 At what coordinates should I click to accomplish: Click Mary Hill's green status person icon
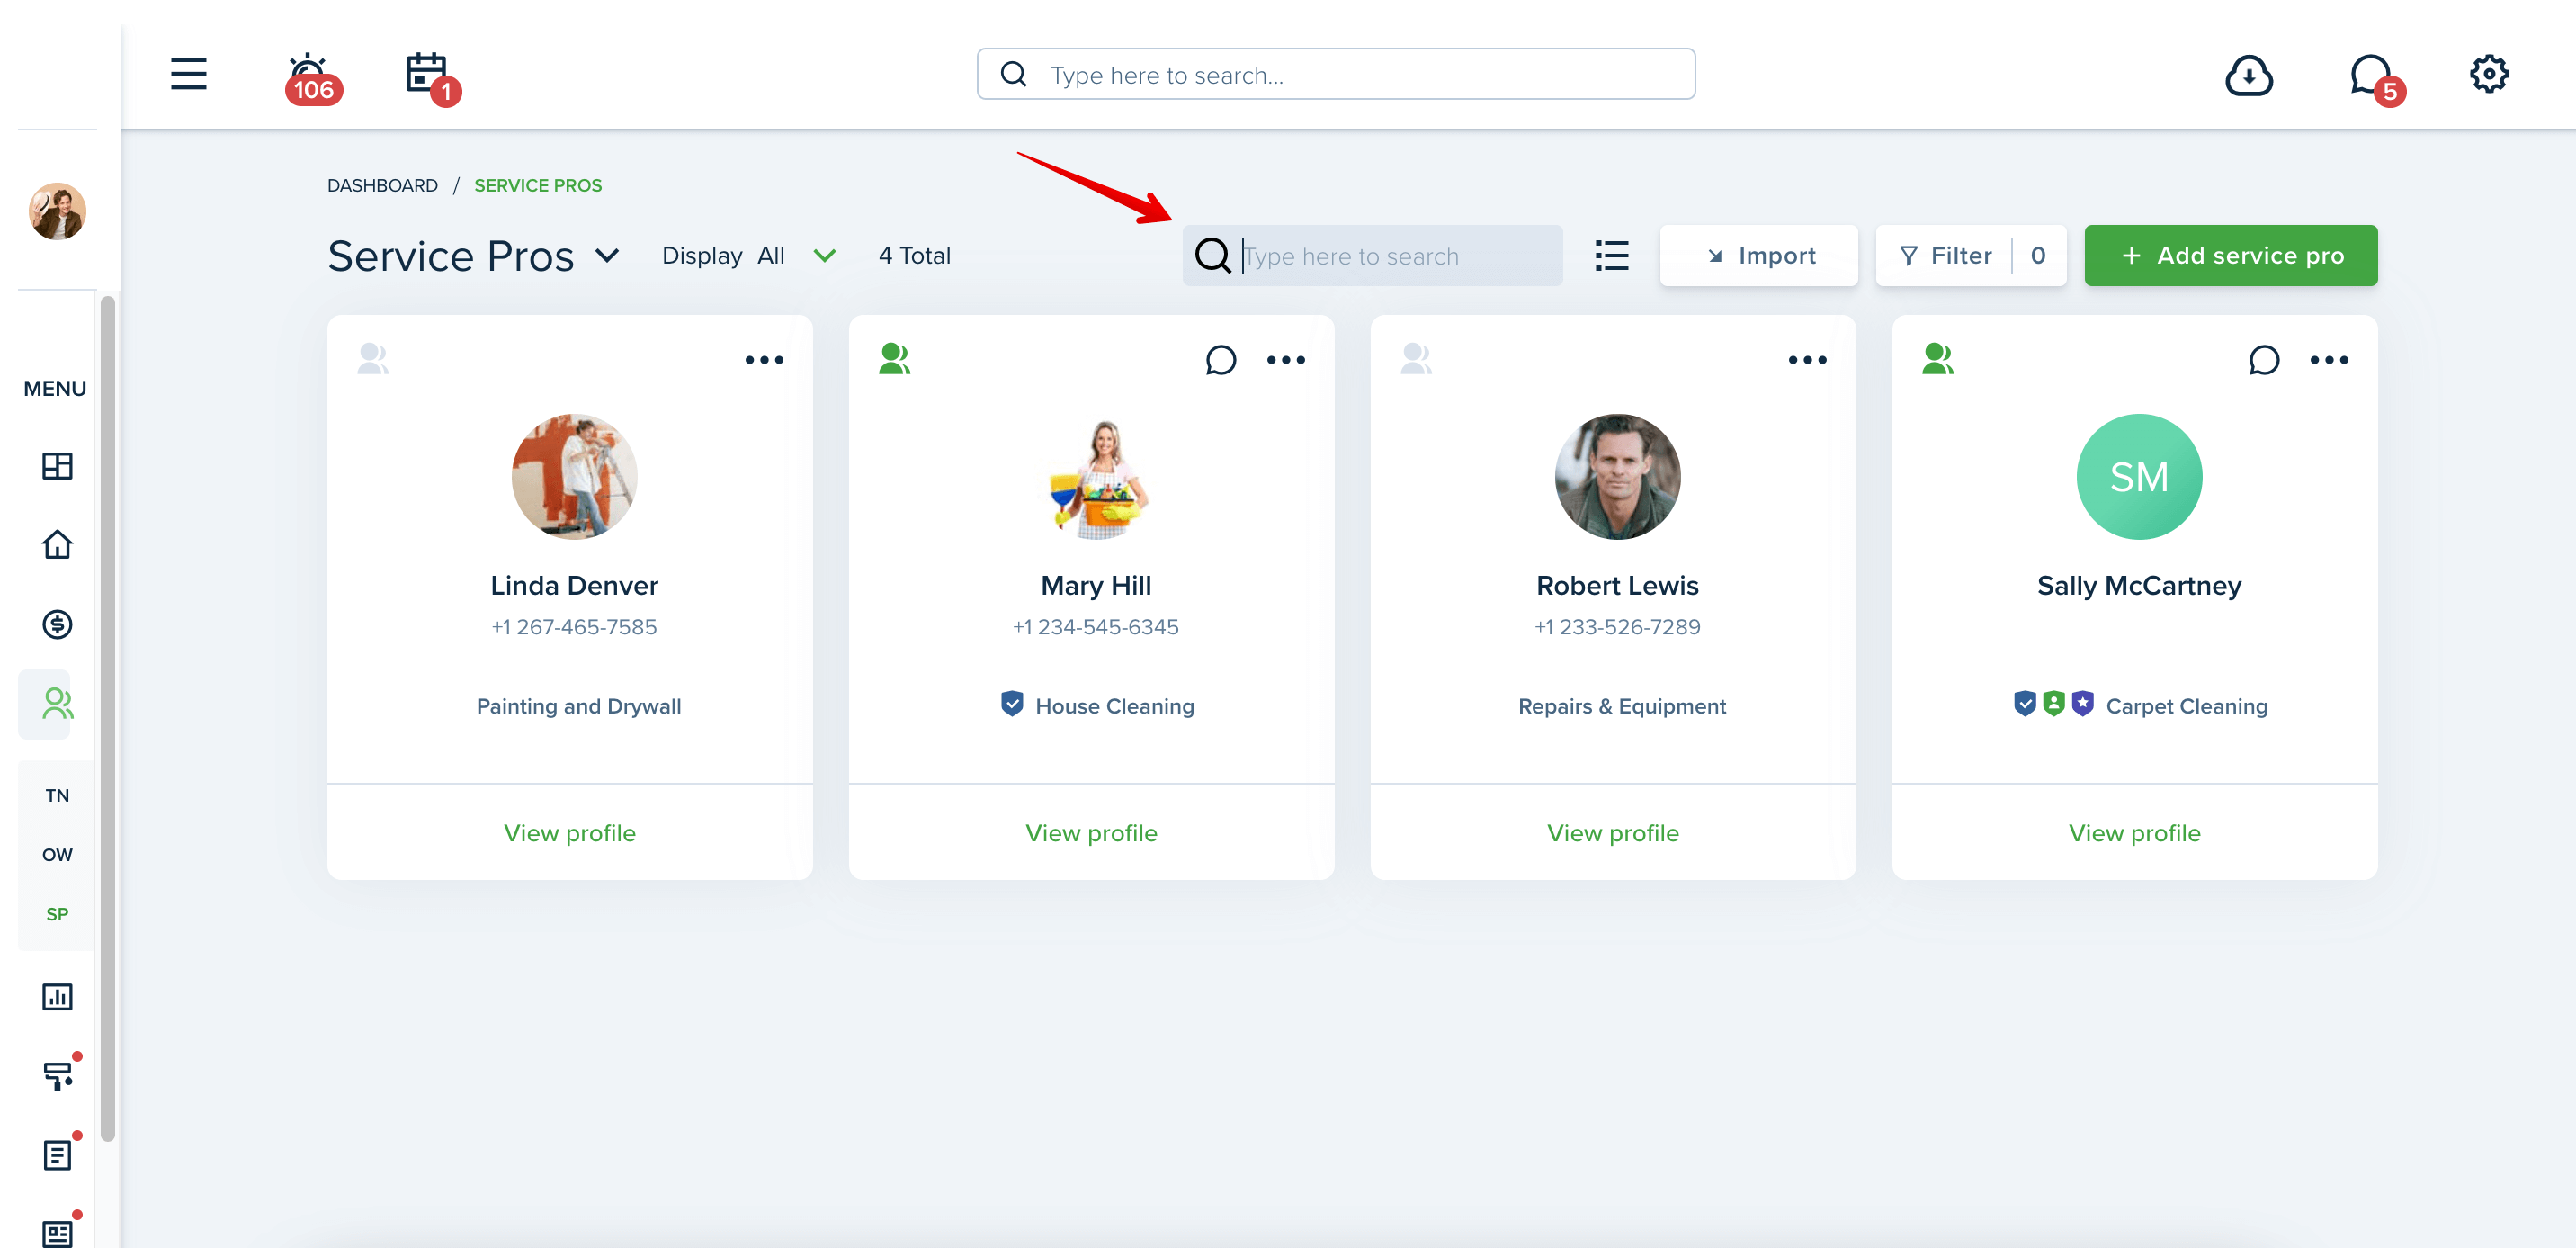coord(894,358)
